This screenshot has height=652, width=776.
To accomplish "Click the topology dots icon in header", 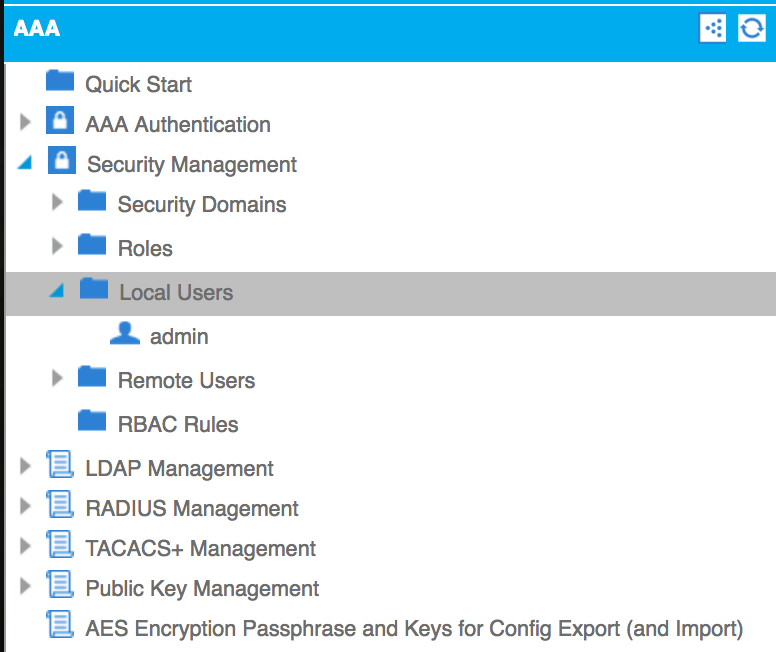I will (x=713, y=28).
